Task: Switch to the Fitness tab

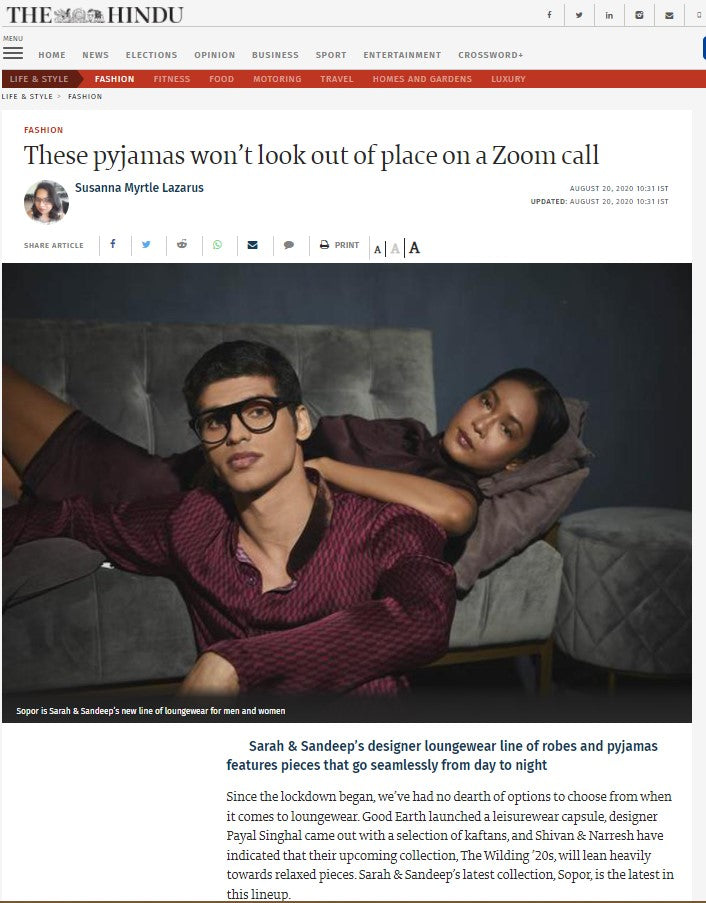Action: tap(172, 79)
